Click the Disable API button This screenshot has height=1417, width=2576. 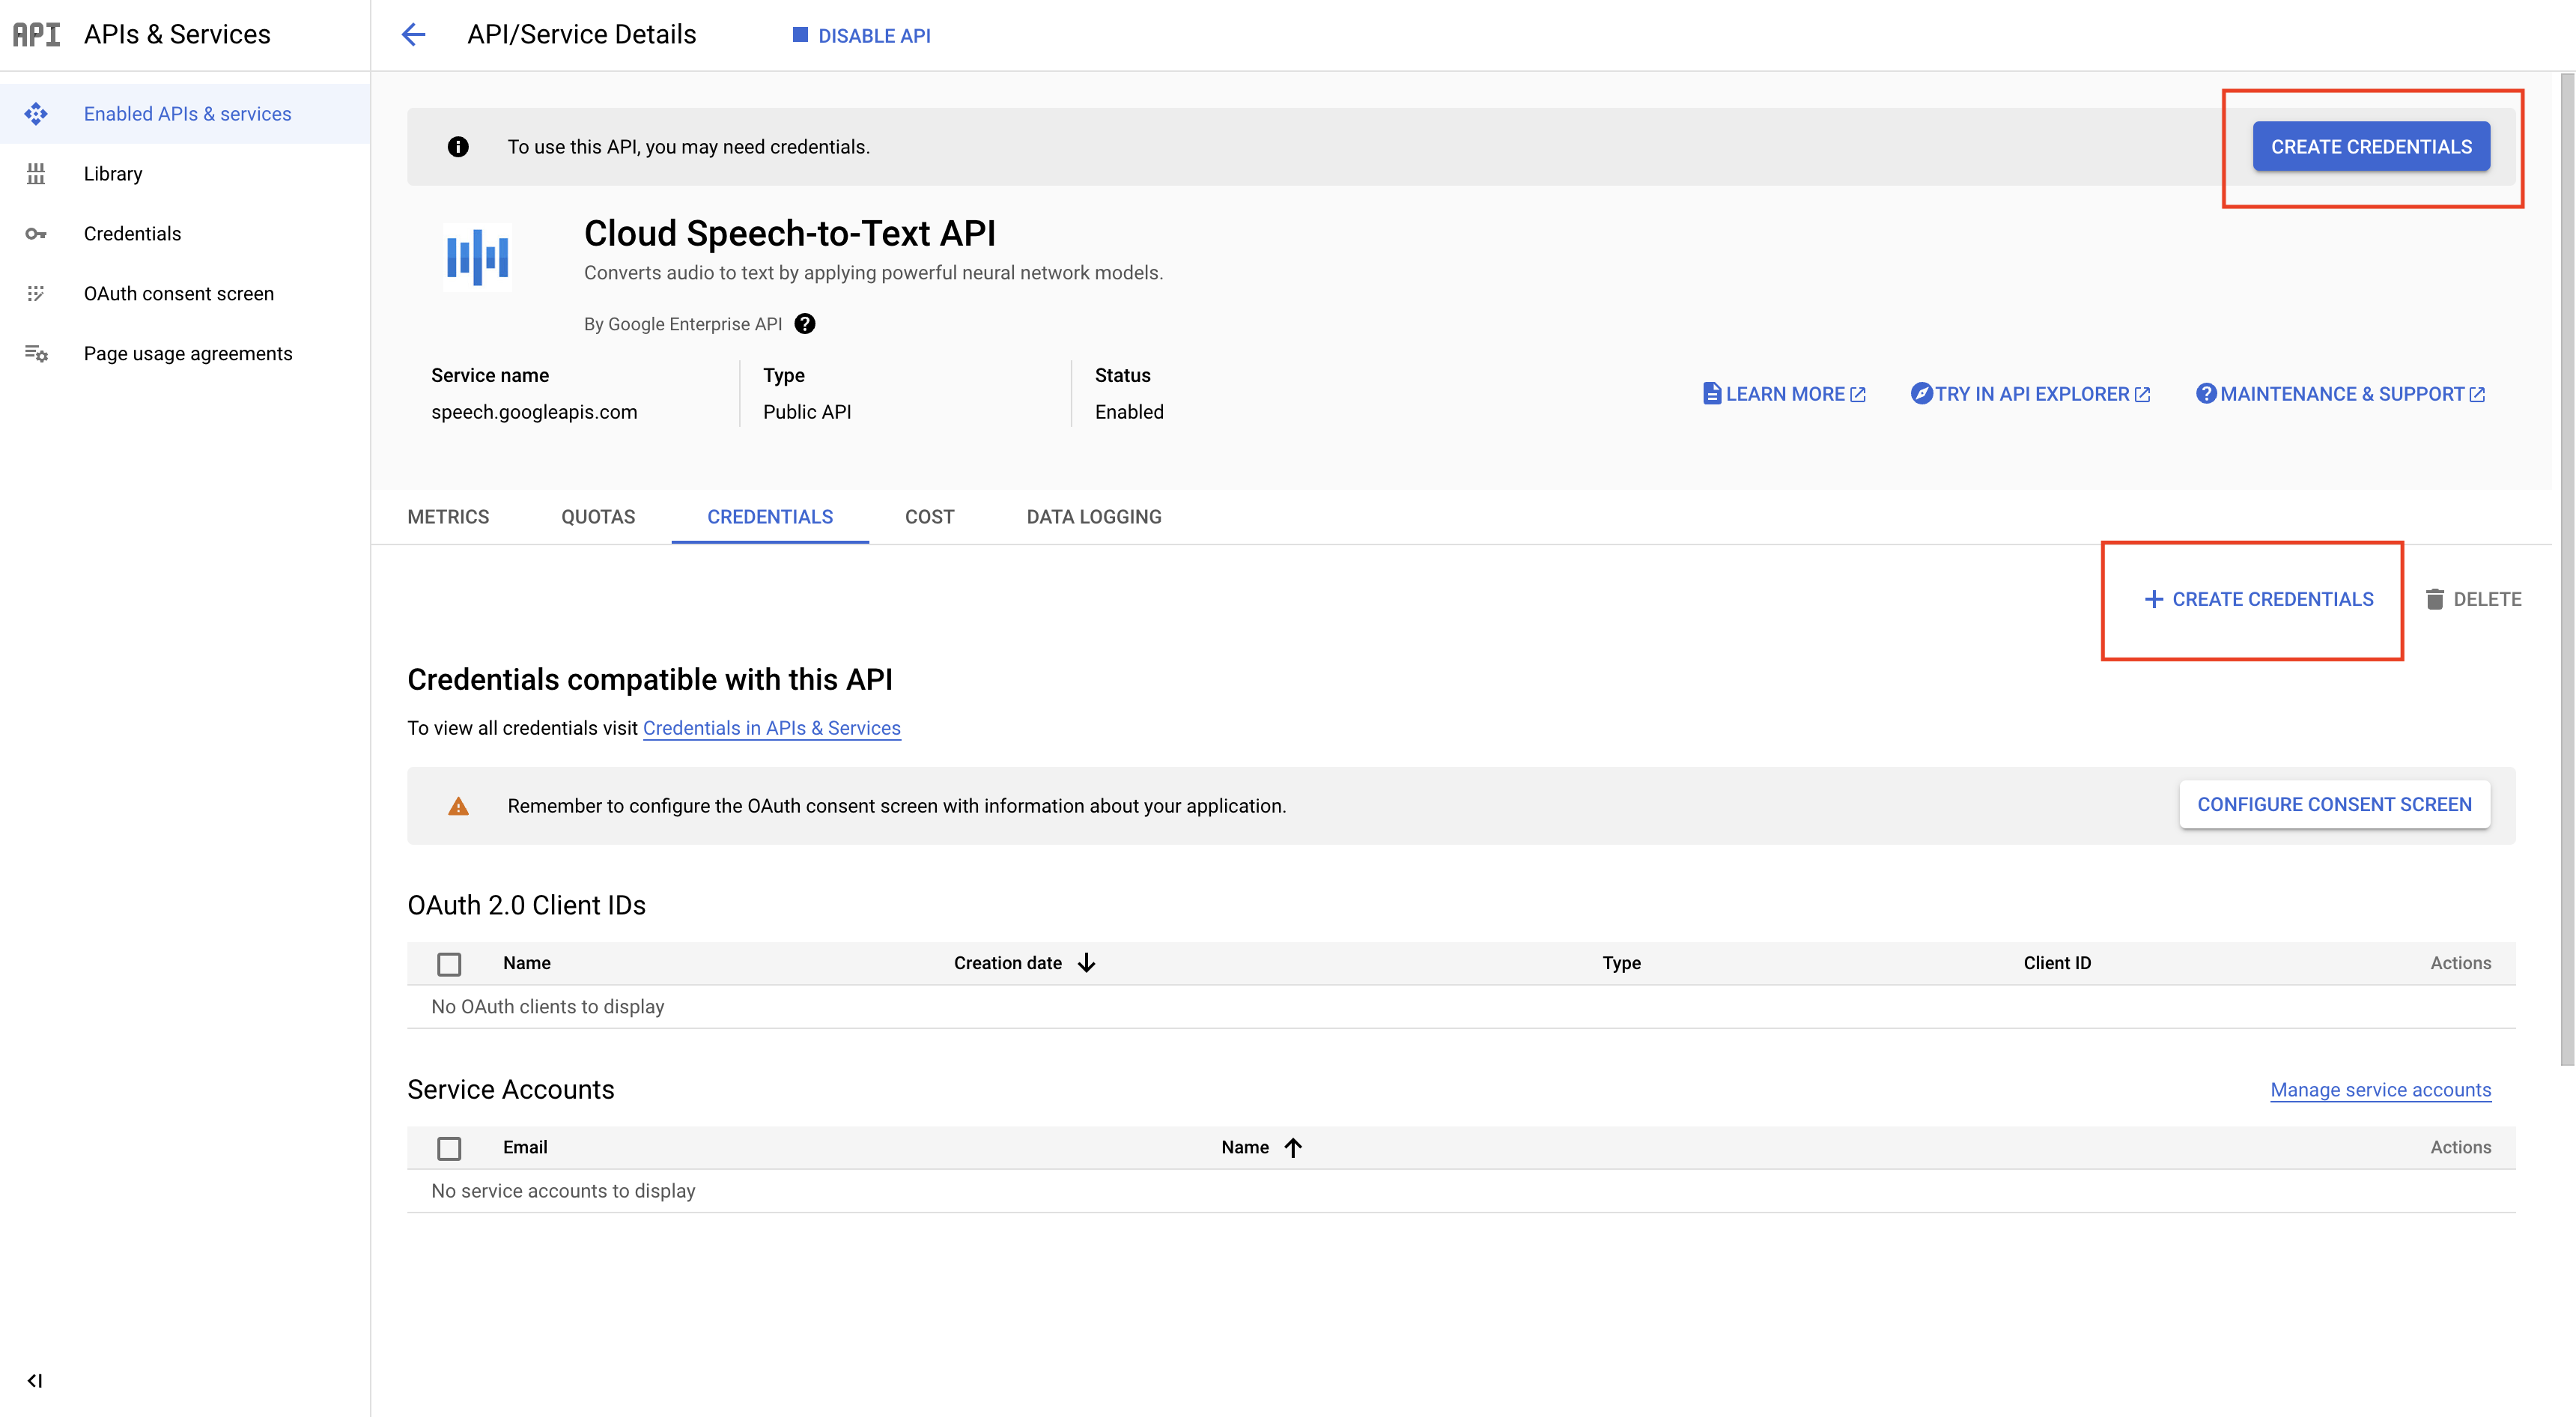pyautogui.click(x=861, y=35)
